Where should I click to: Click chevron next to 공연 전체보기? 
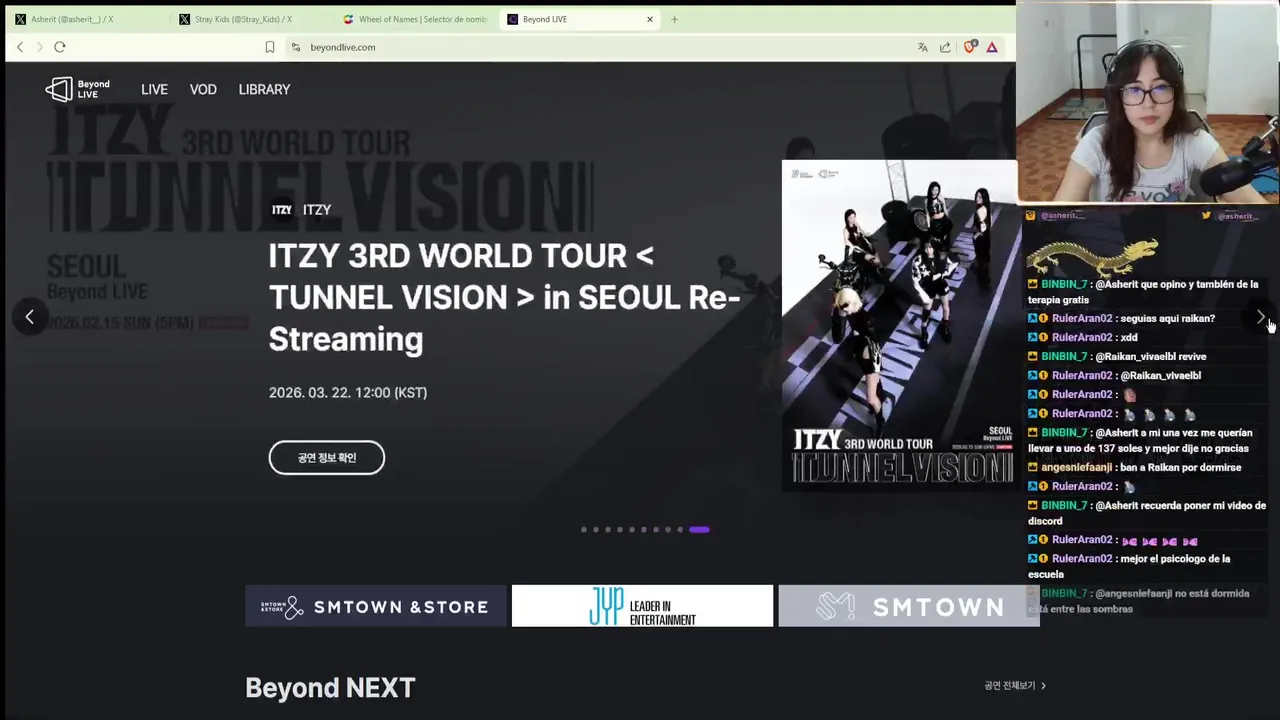click(x=1043, y=685)
